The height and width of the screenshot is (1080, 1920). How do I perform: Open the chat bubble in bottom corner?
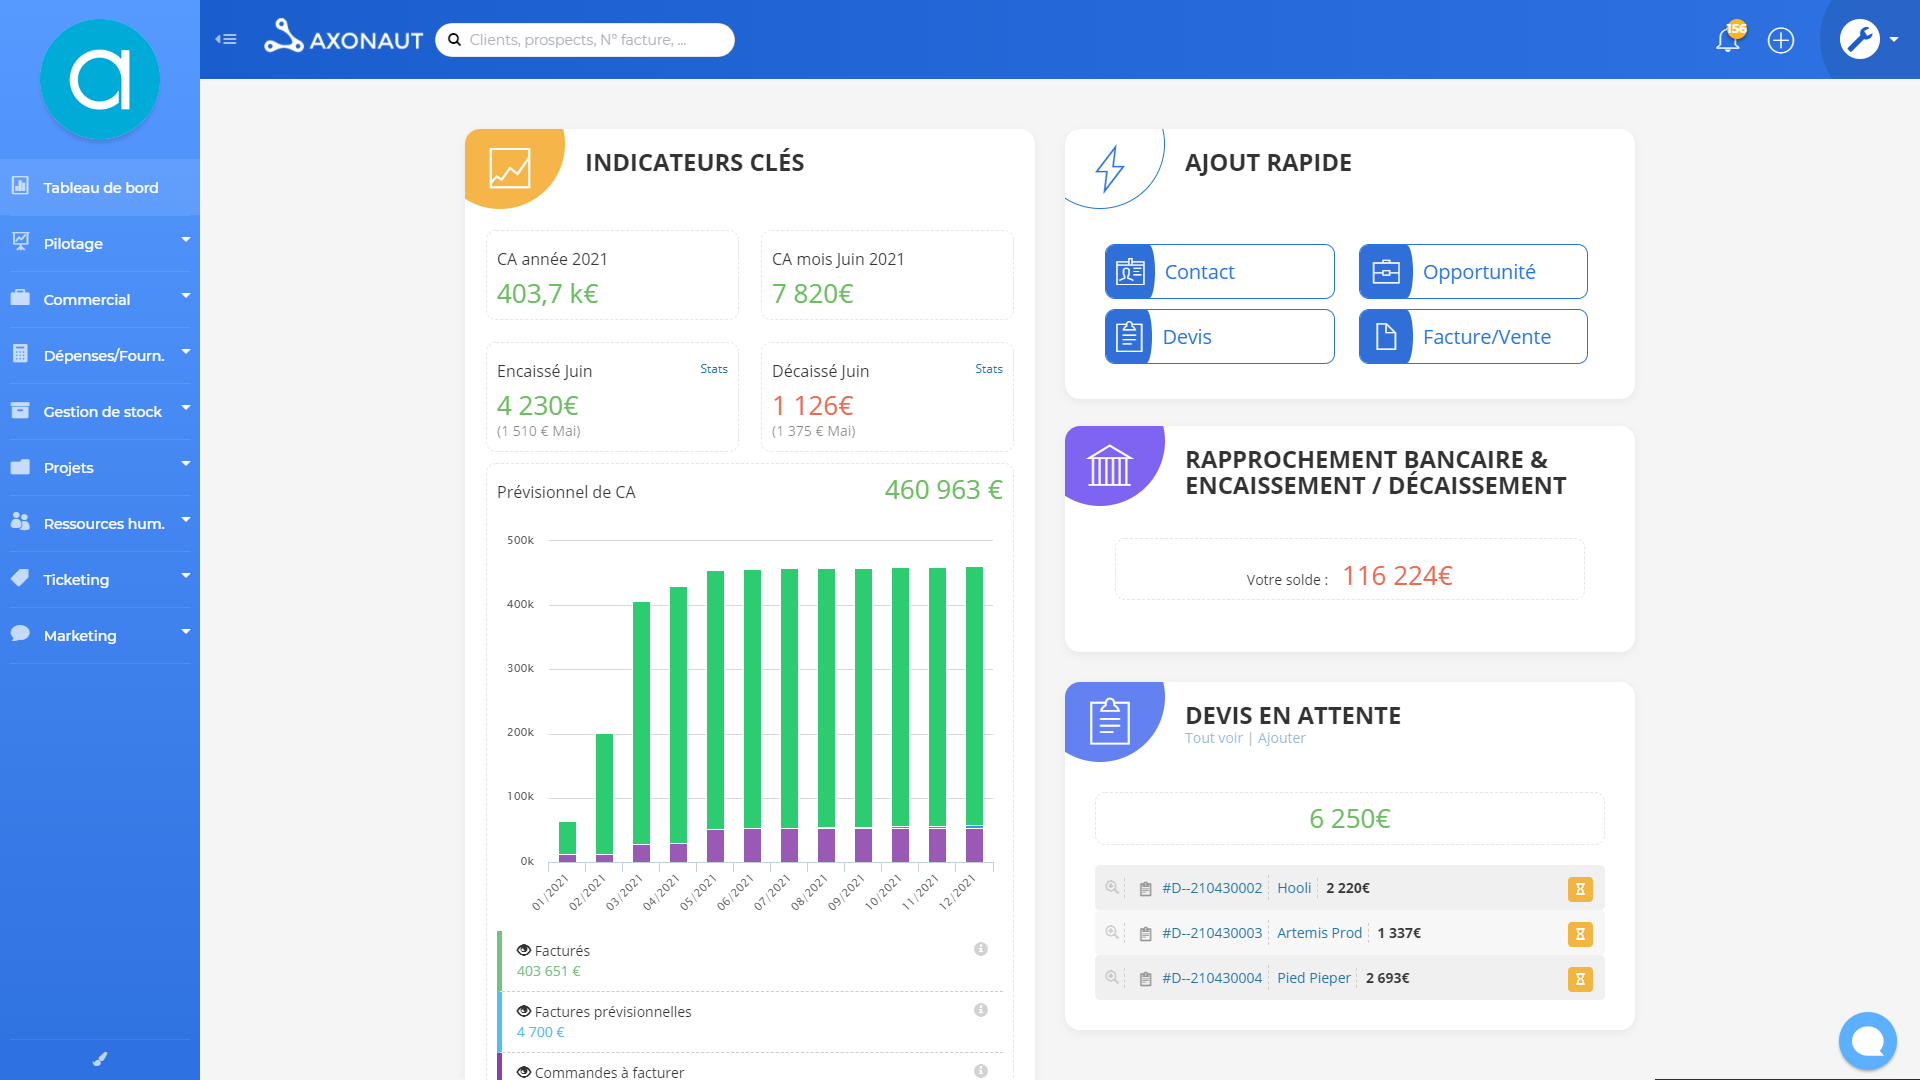pos(1868,1041)
